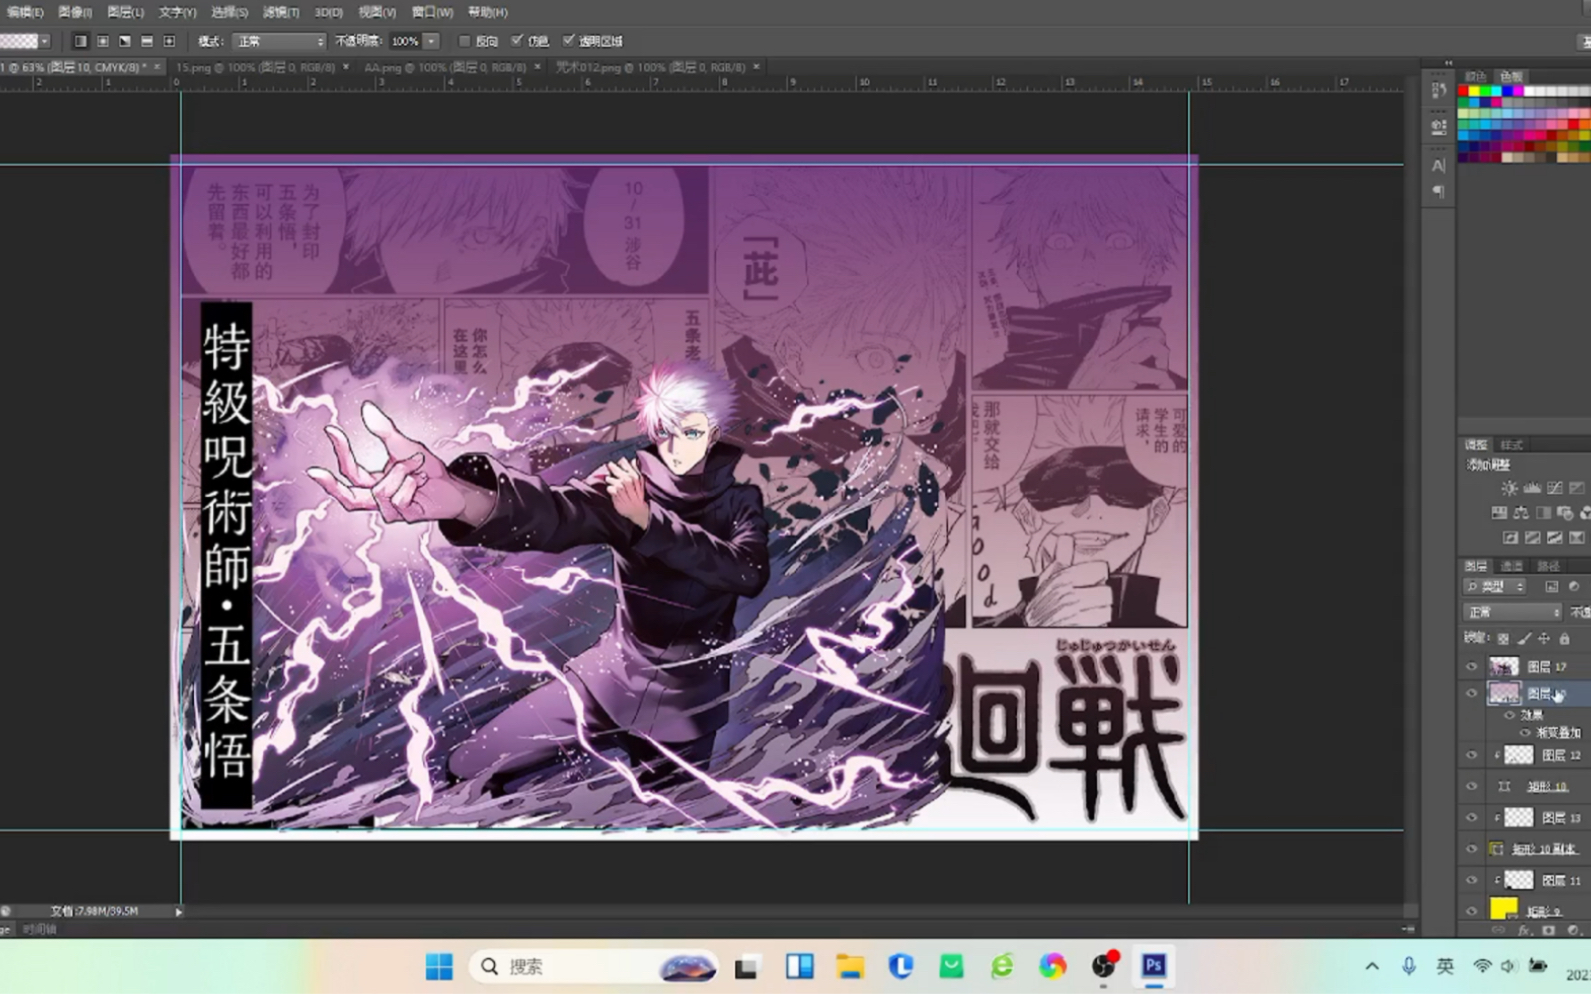Select the 图层 17 layer thumbnail
Viewport: 1591px width, 994px height.
[x=1503, y=667]
